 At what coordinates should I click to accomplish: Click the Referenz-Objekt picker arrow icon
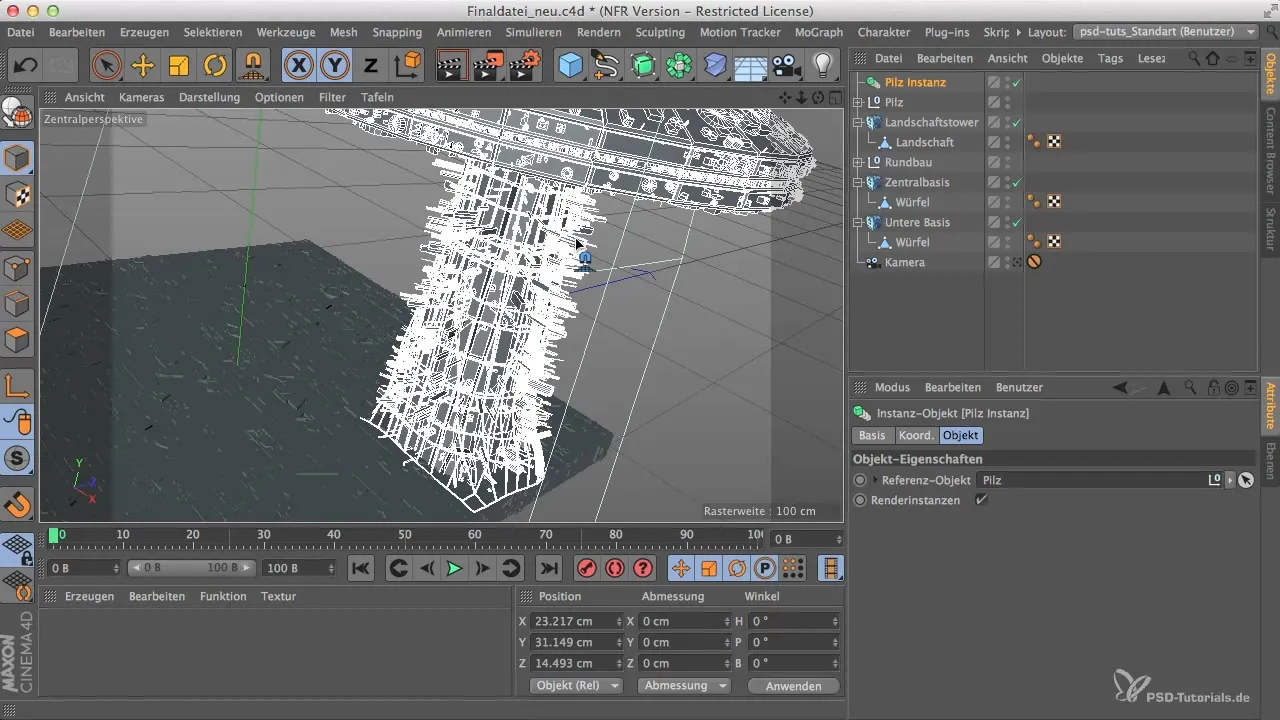point(1245,480)
